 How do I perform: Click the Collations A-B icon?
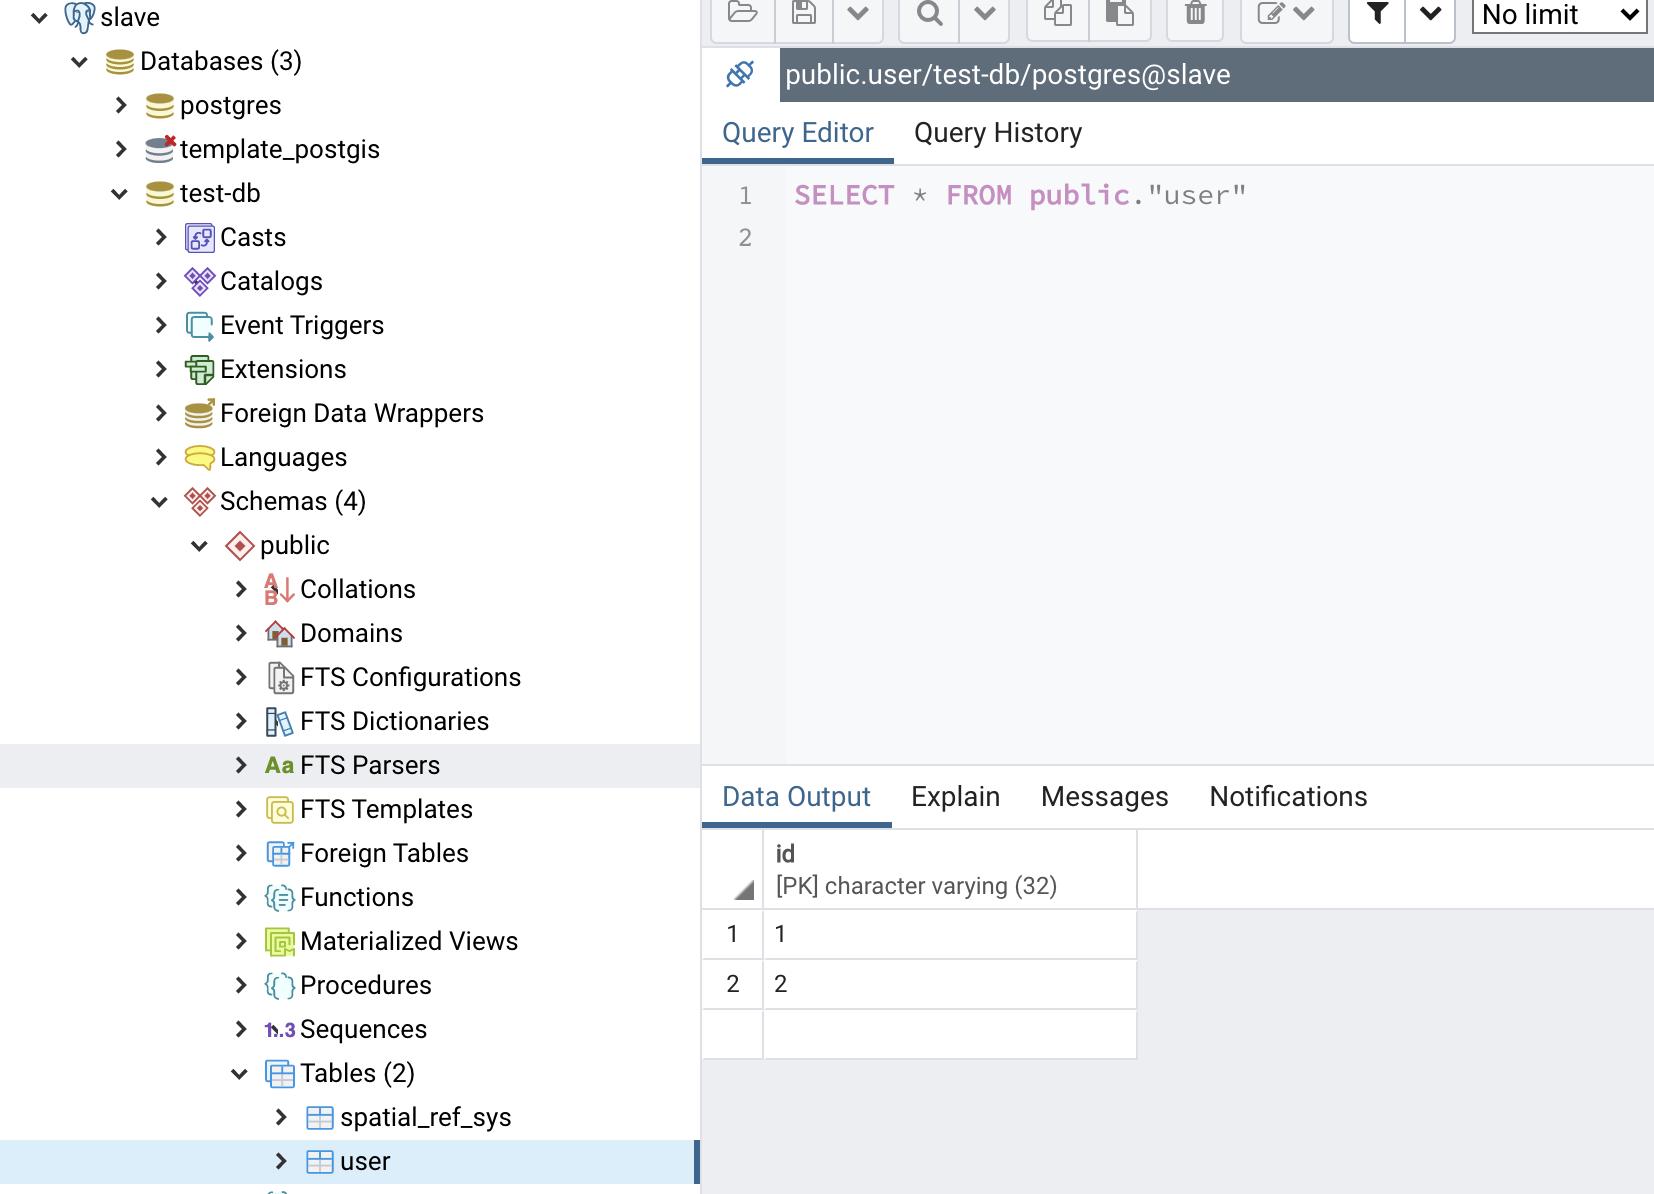point(279,589)
